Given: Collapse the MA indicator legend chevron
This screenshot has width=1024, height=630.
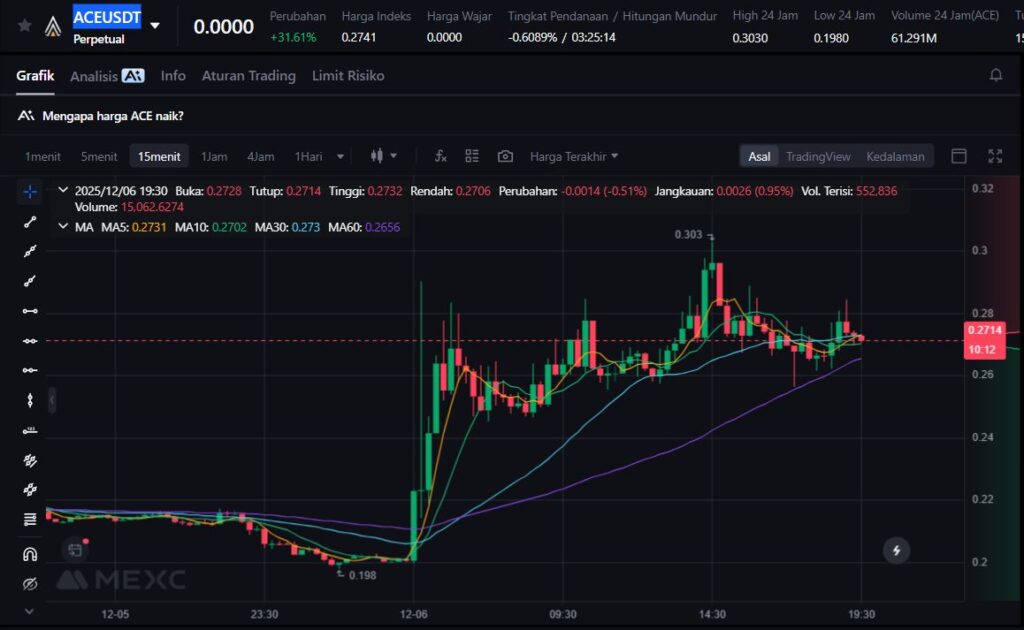Looking at the screenshot, I should tap(63, 227).
